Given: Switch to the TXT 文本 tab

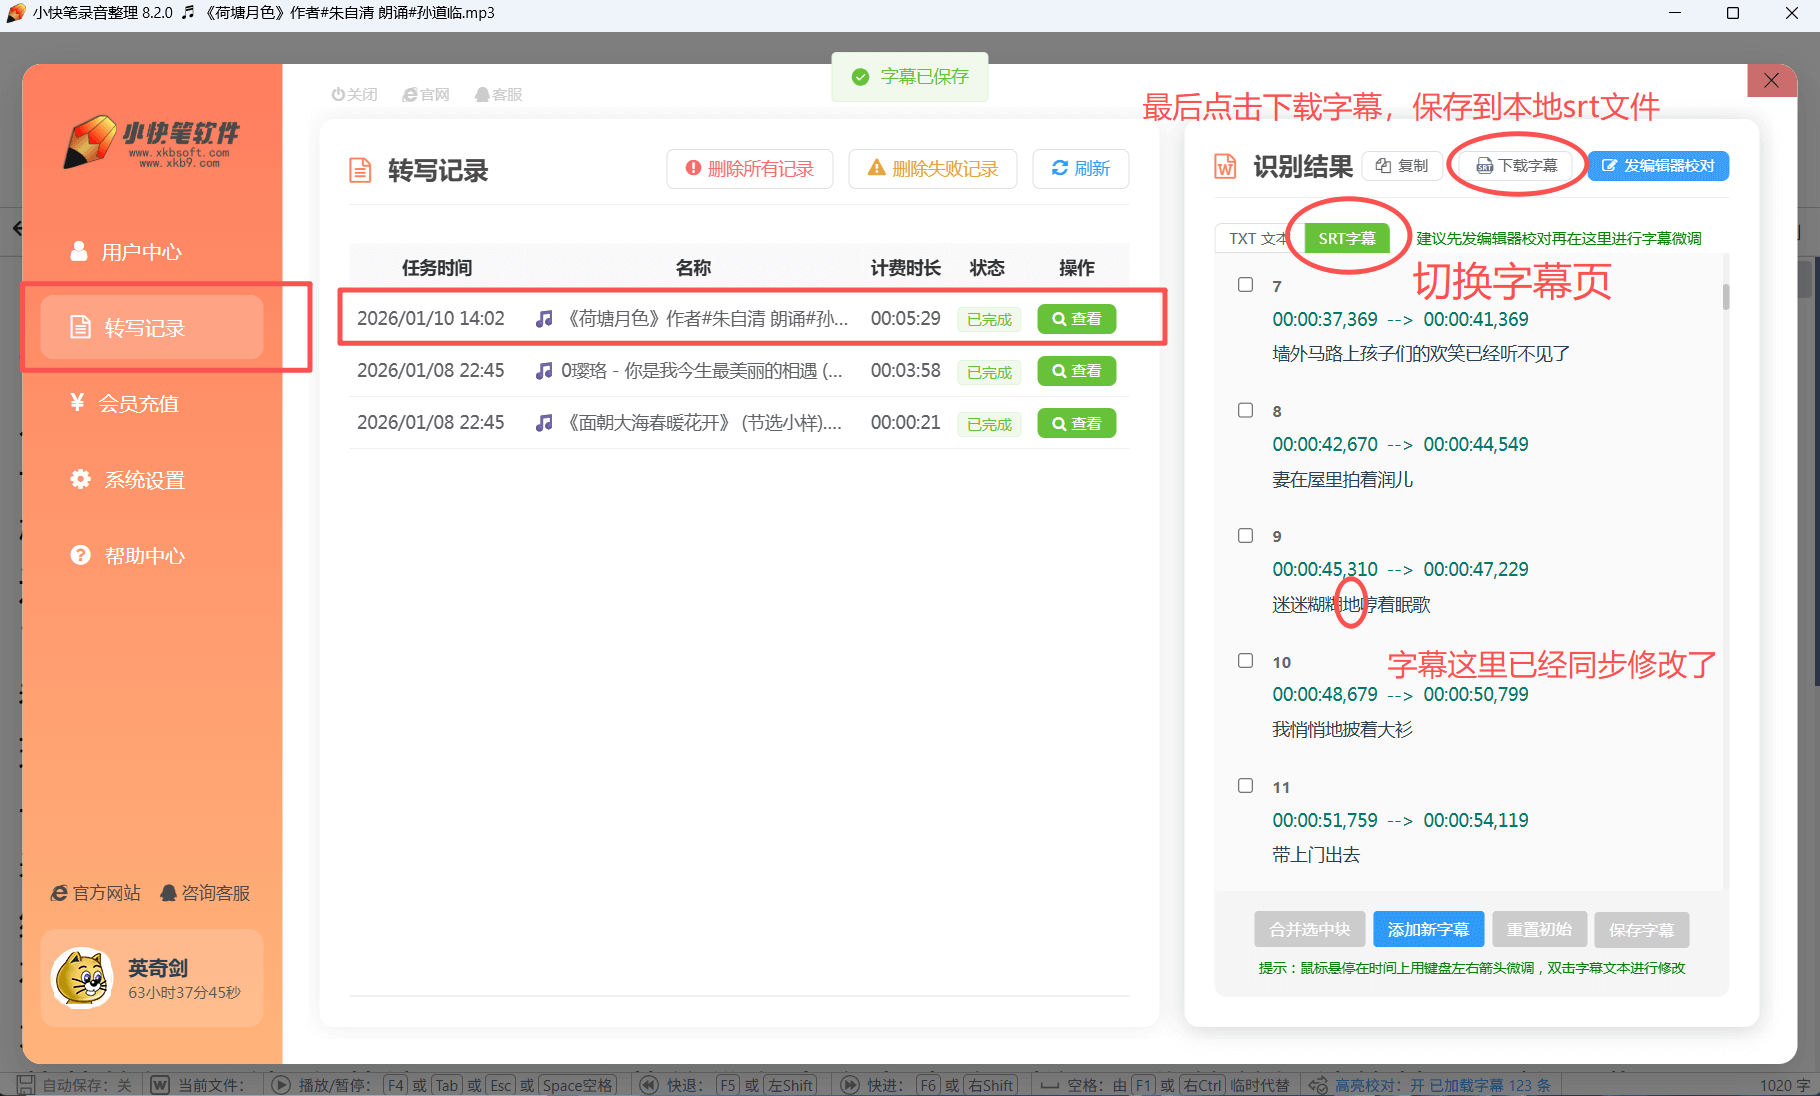Looking at the screenshot, I should point(1254,239).
